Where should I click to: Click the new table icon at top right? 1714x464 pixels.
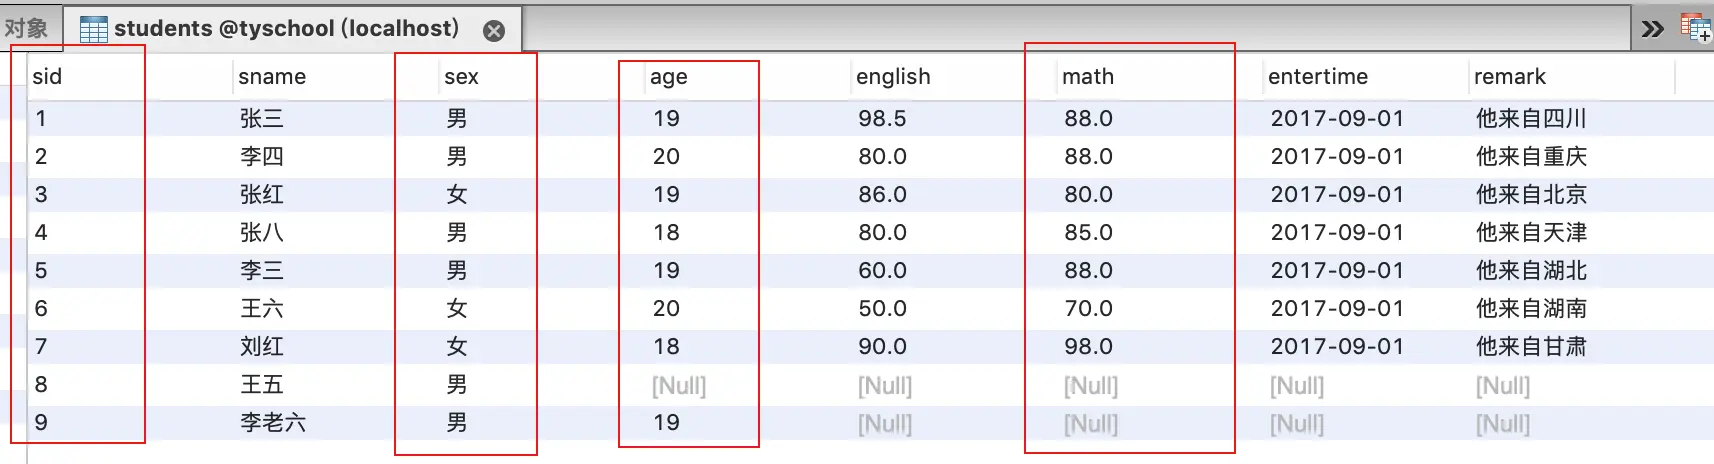click(x=1696, y=28)
